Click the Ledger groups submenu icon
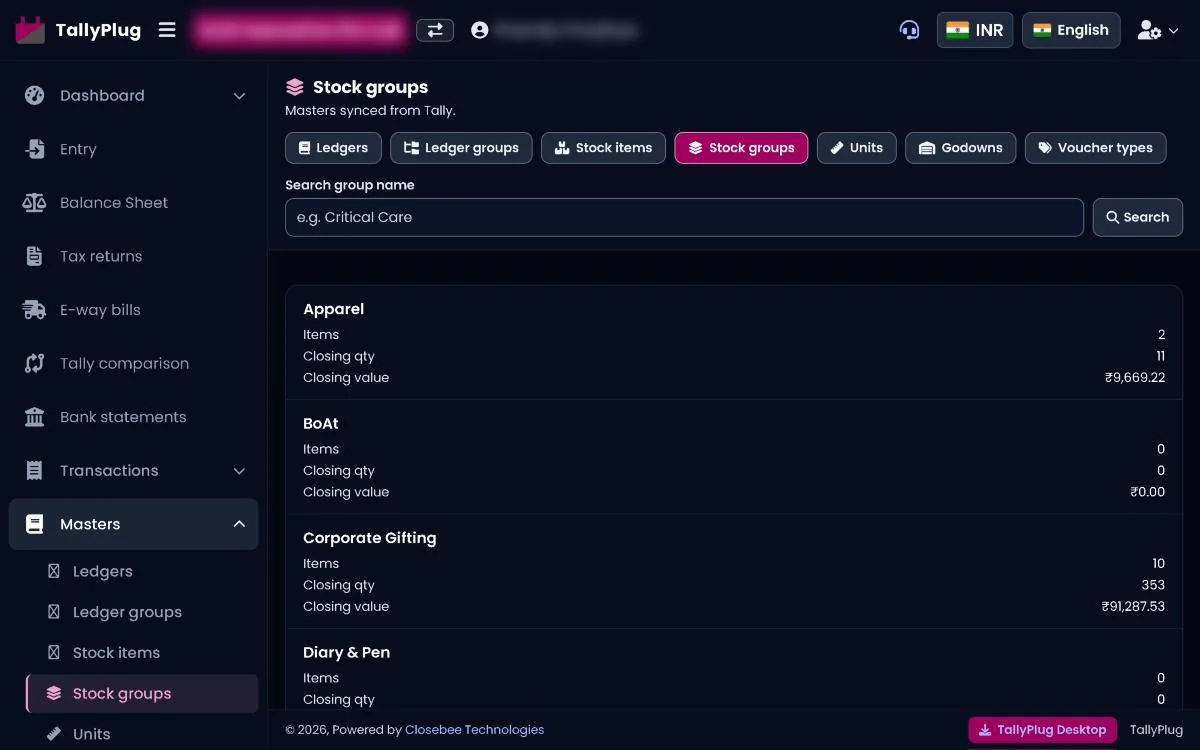Viewport: 1200px width, 750px height. click(x=54, y=612)
